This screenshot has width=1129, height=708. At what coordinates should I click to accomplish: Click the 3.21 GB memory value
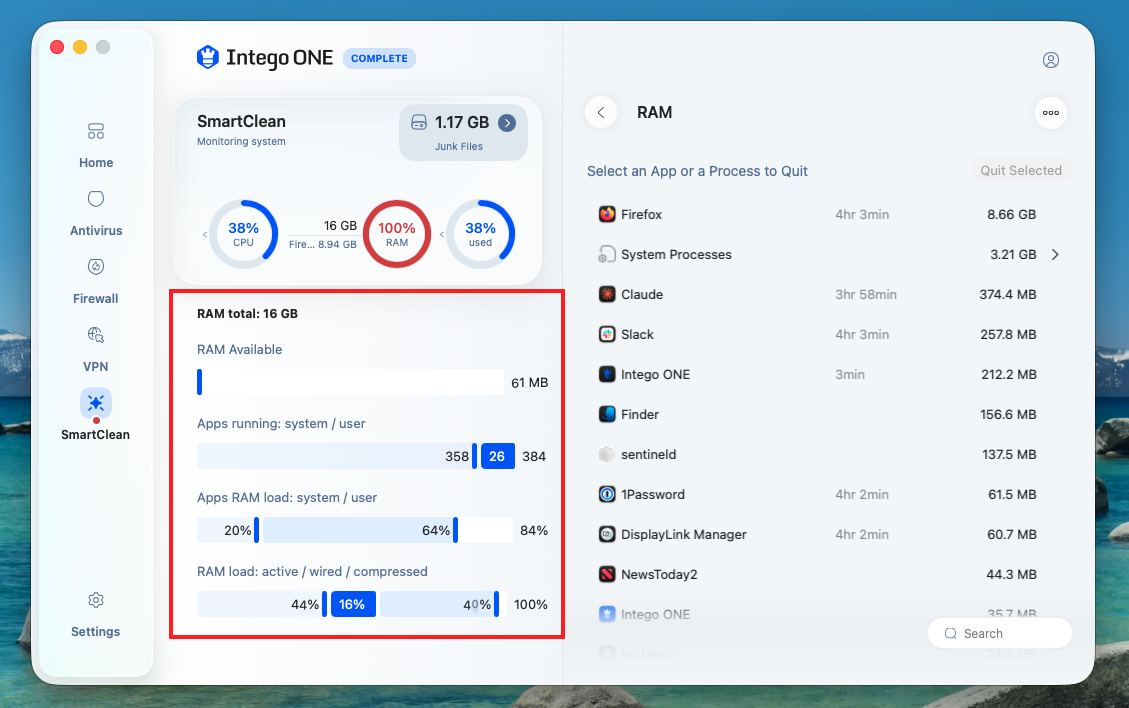(x=1013, y=255)
